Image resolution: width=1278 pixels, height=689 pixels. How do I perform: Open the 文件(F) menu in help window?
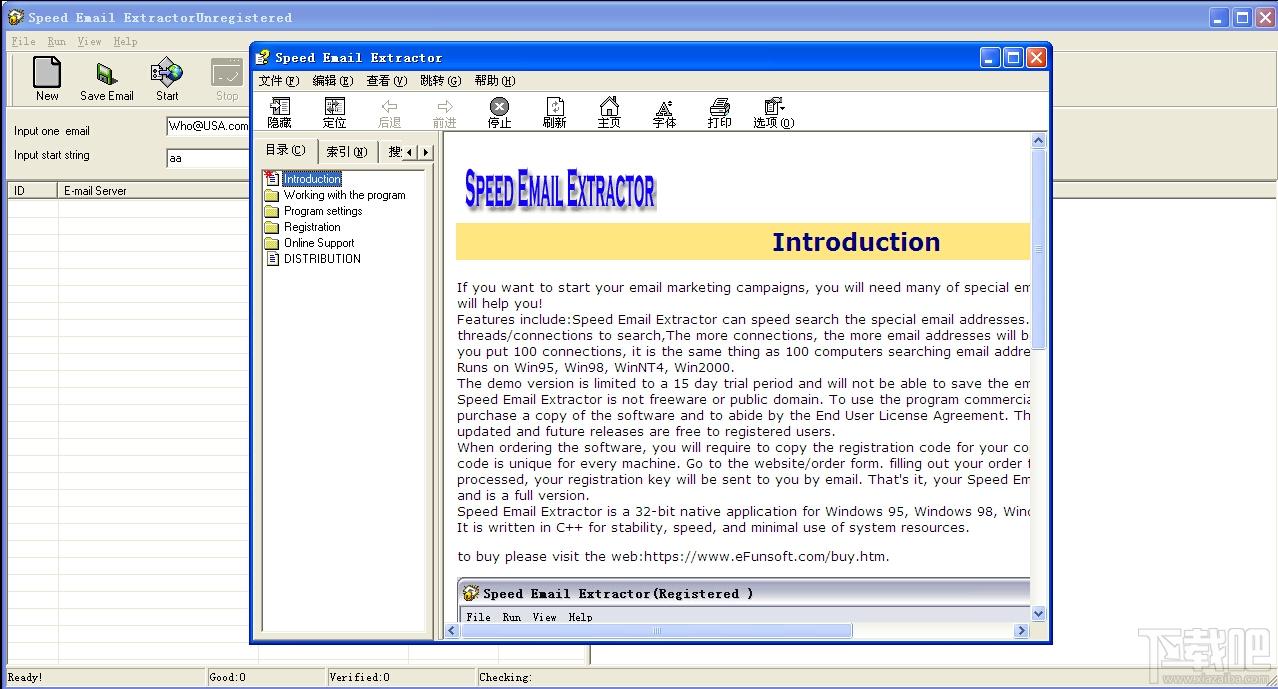click(x=278, y=81)
